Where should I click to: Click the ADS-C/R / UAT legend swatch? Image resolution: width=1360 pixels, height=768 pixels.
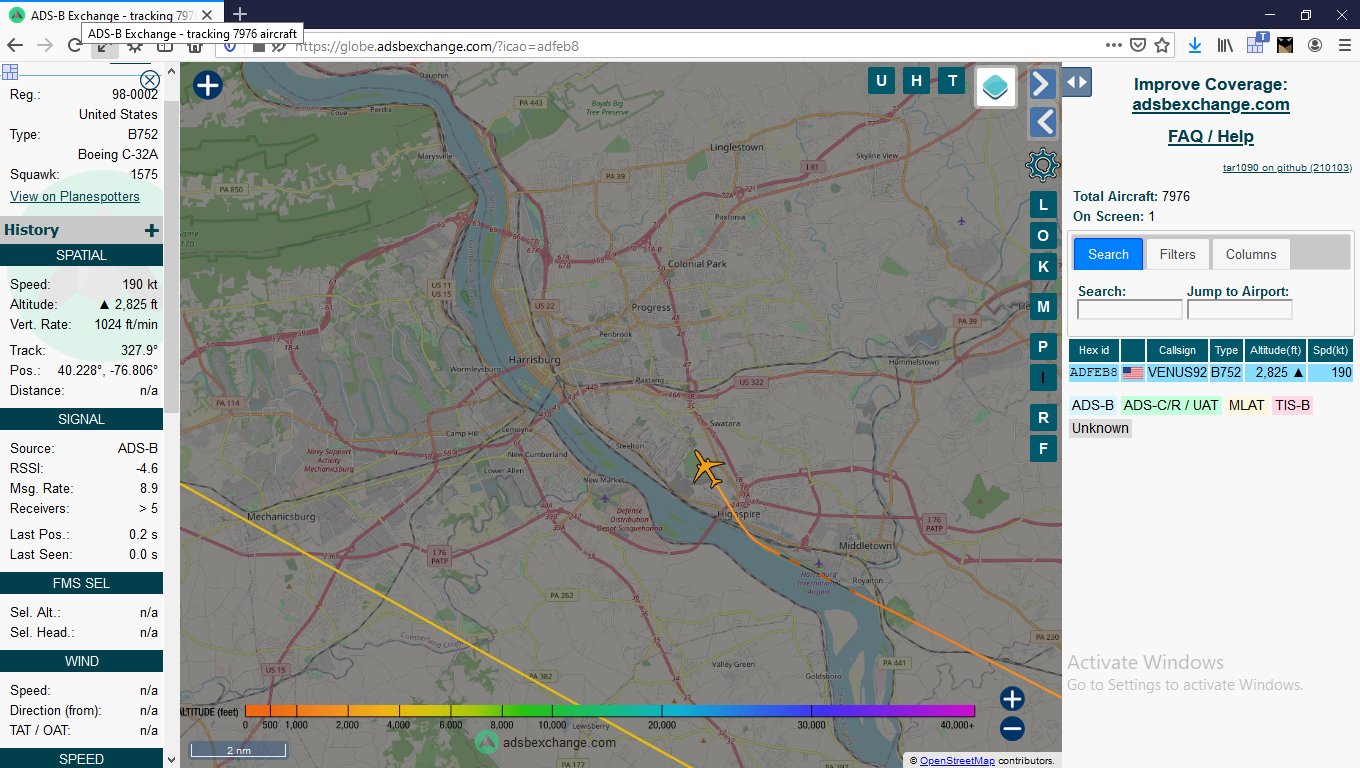coord(1171,405)
